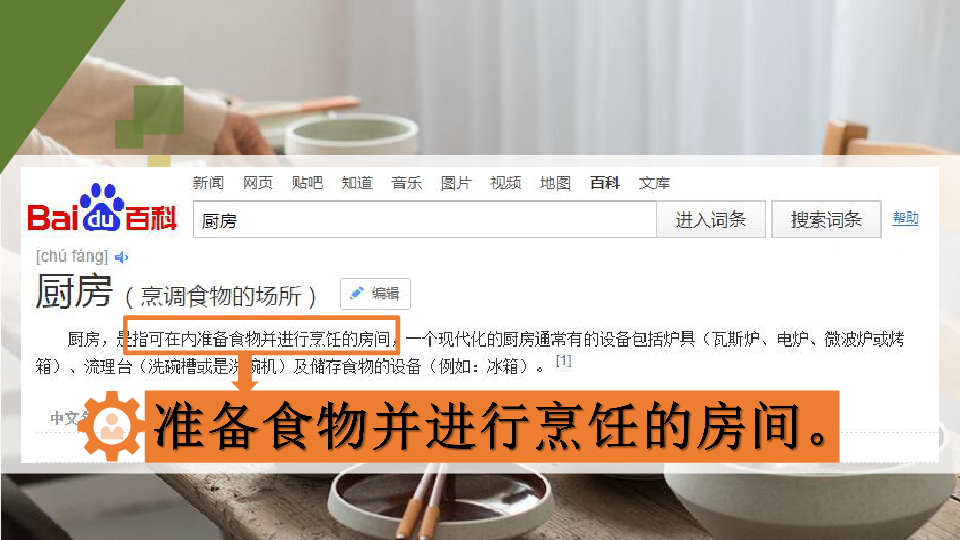Click the search field containing 厨房
This screenshot has height=540, width=960.
425,219
